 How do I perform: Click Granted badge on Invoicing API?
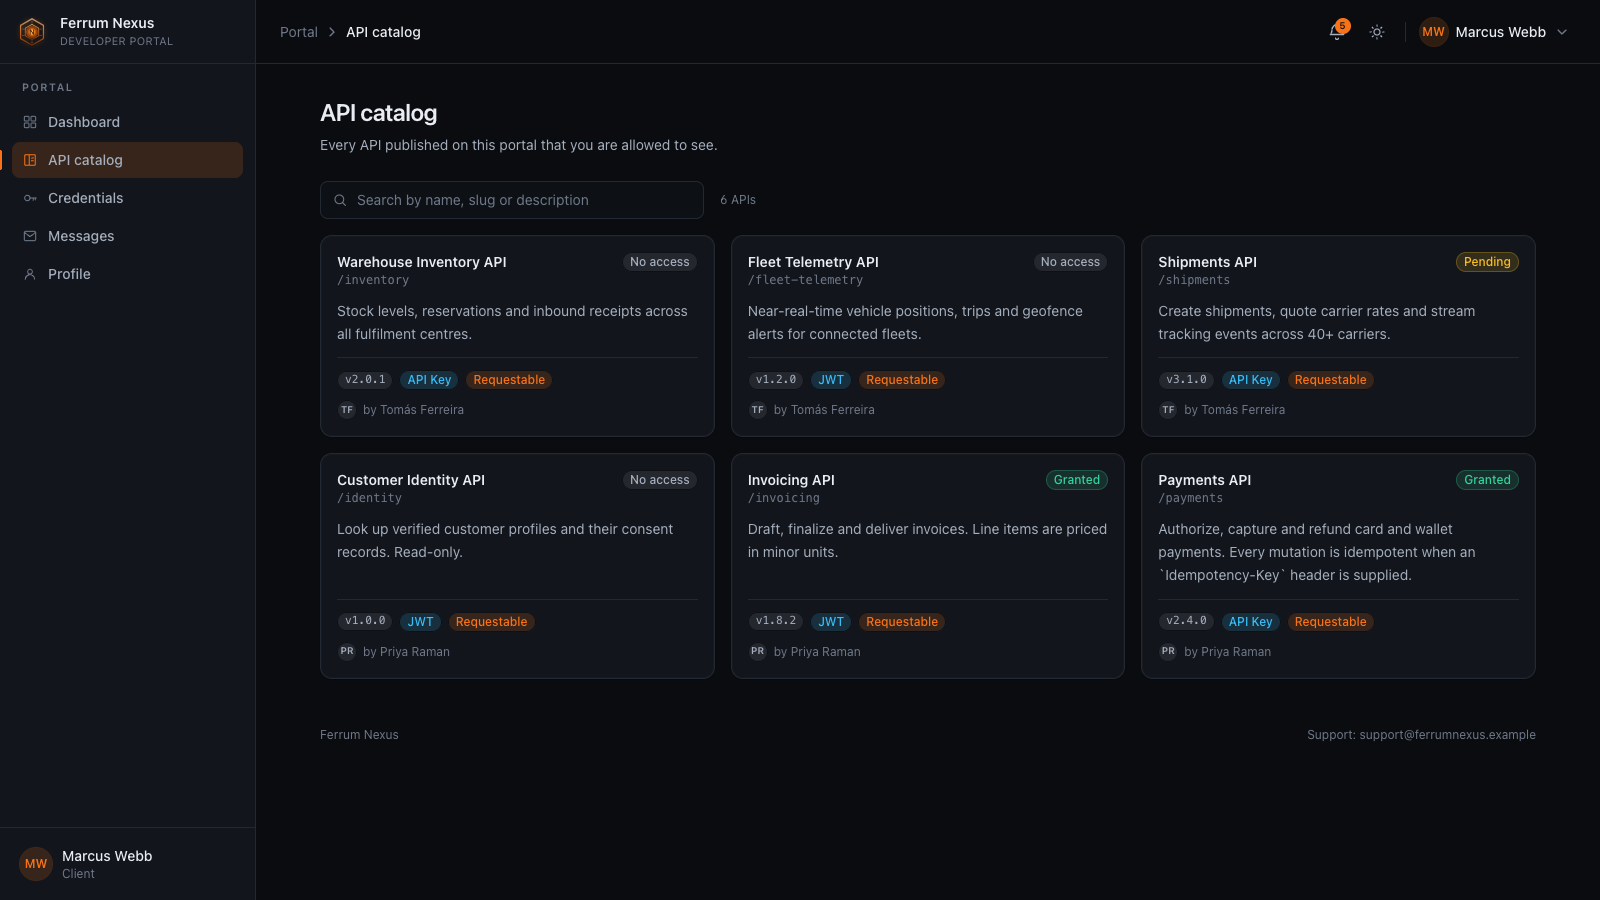(1077, 480)
